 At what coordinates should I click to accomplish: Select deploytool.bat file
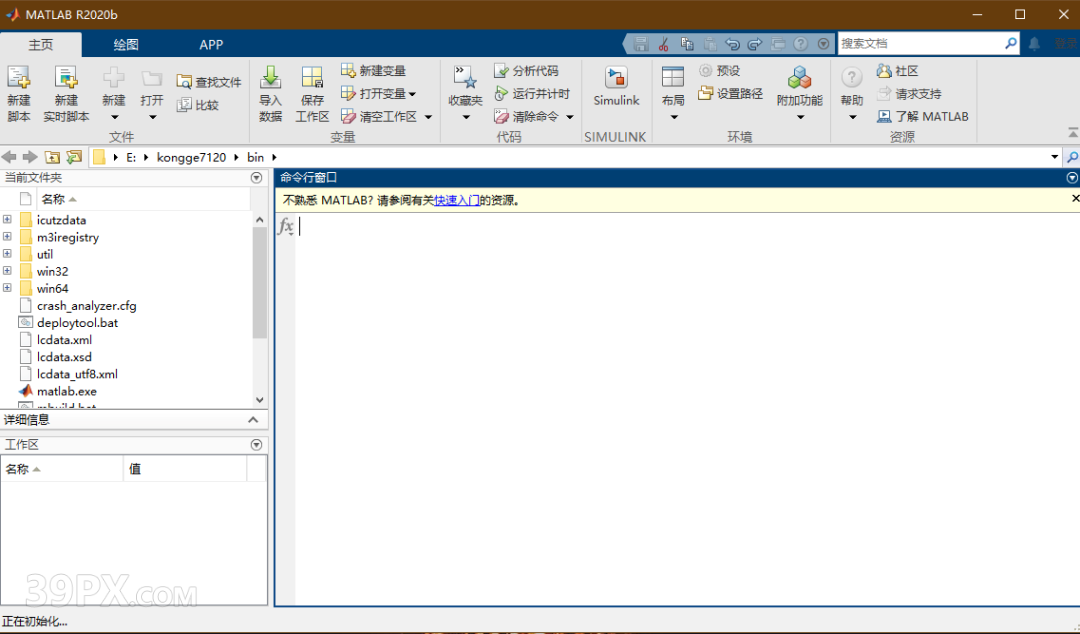[77, 323]
